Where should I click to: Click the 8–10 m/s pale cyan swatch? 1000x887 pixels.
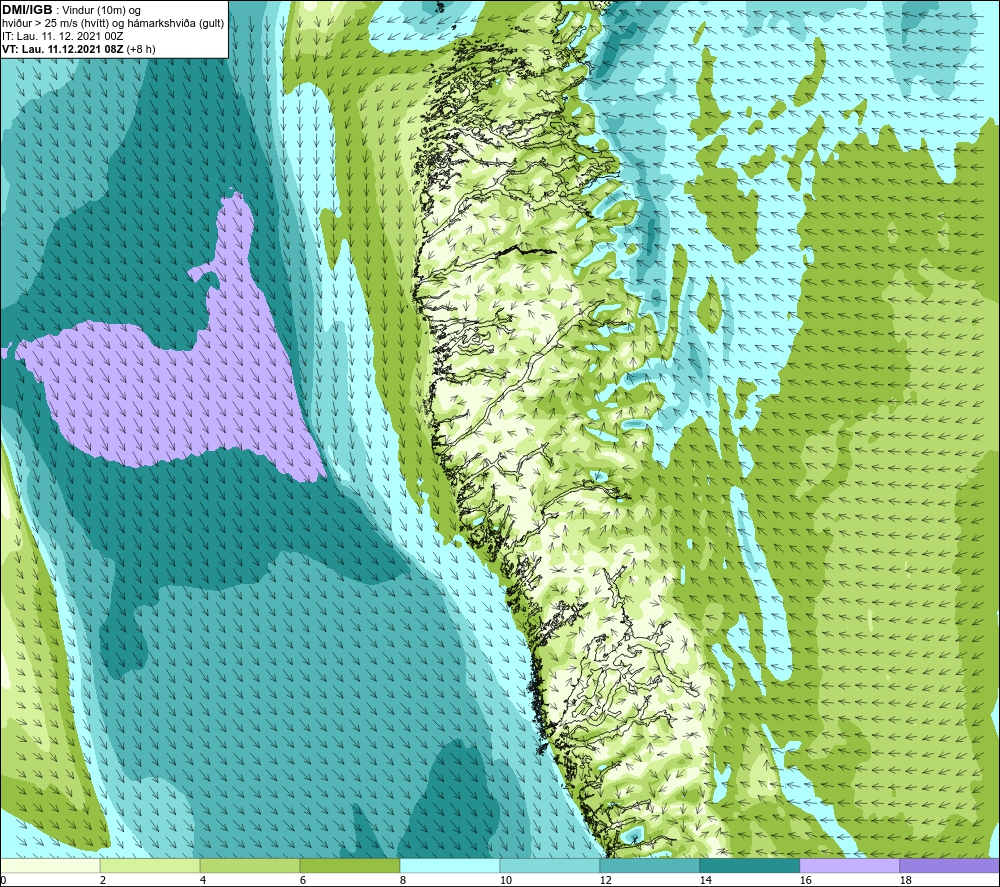(x=450, y=865)
